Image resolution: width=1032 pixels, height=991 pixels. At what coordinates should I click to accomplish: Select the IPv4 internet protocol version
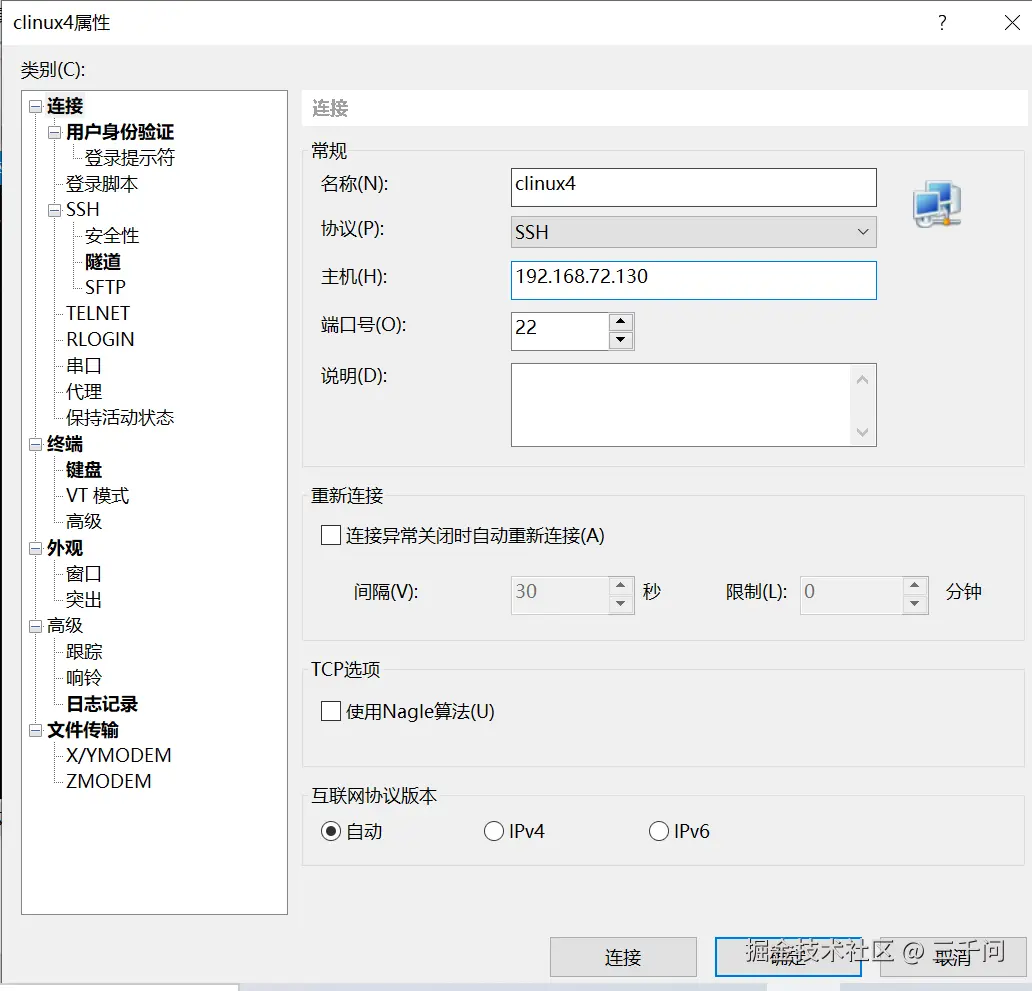tap(494, 830)
